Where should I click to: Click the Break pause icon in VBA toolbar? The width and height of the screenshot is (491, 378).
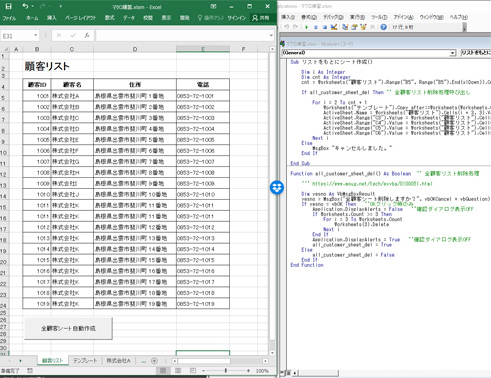coord(315,27)
